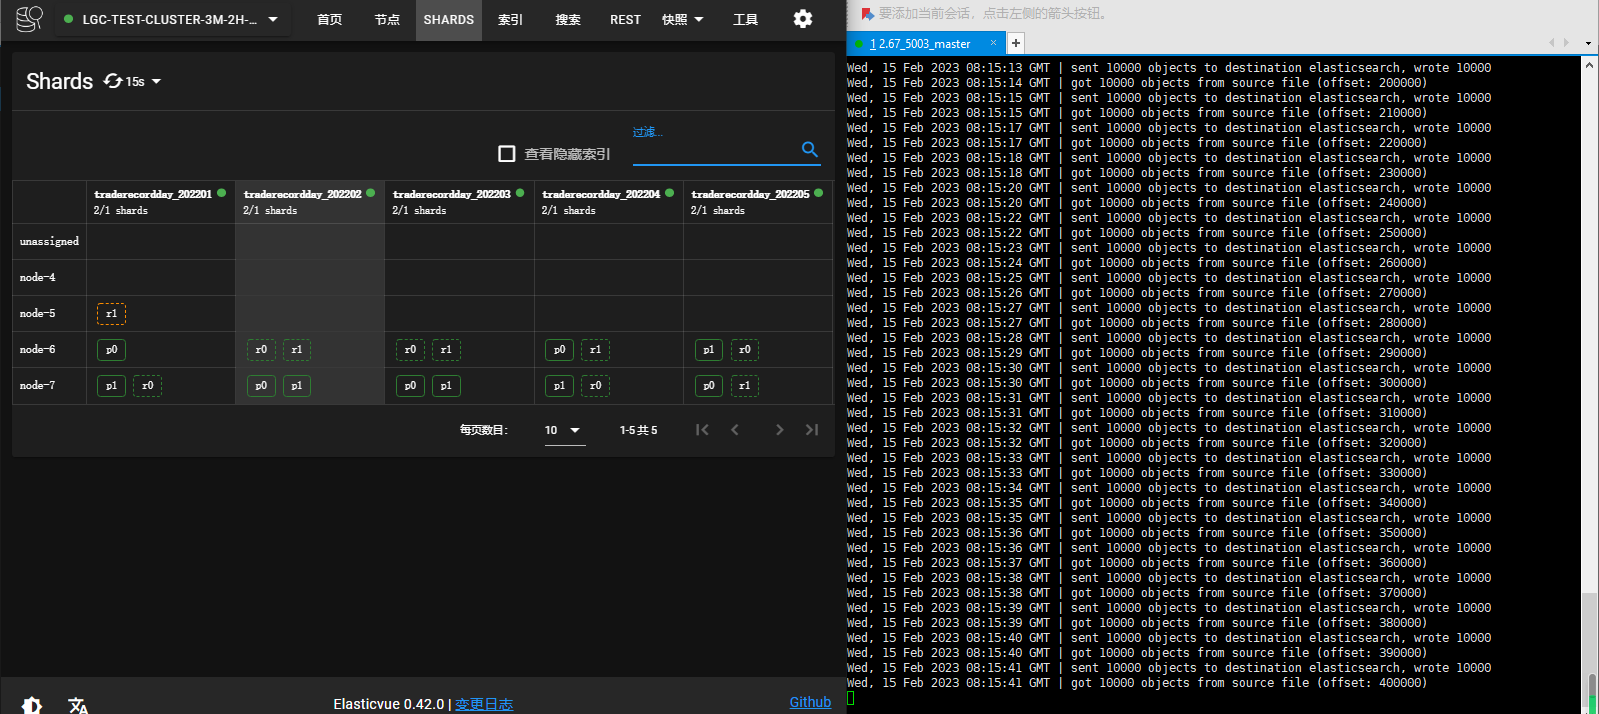This screenshot has width=1599, height=714.
Task: Select r0 shard on node-6 for traderecordday_202202
Action: [261, 350]
